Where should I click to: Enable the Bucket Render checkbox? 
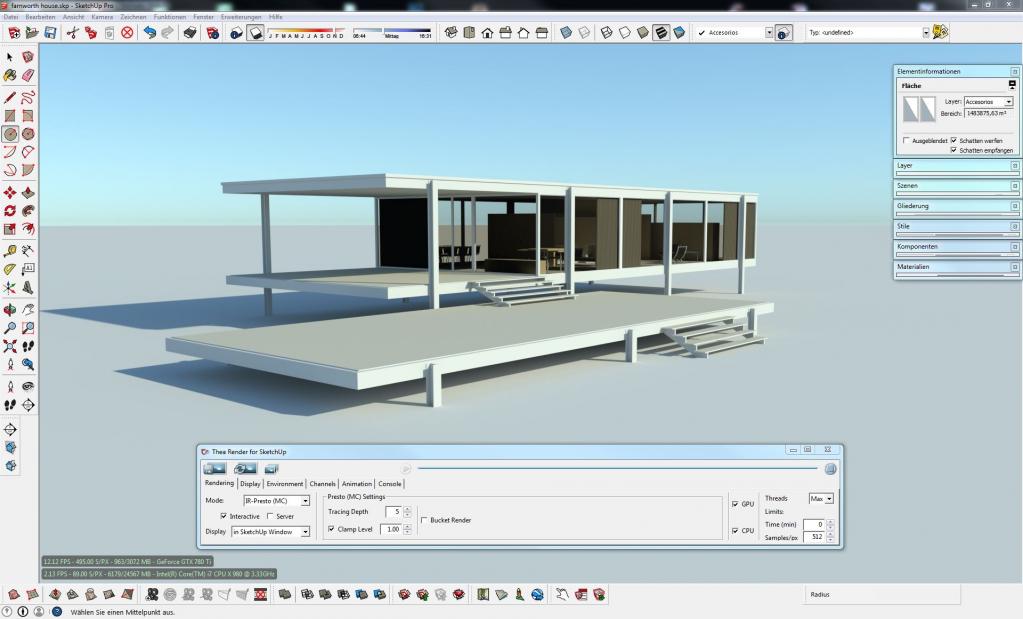coord(424,520)
